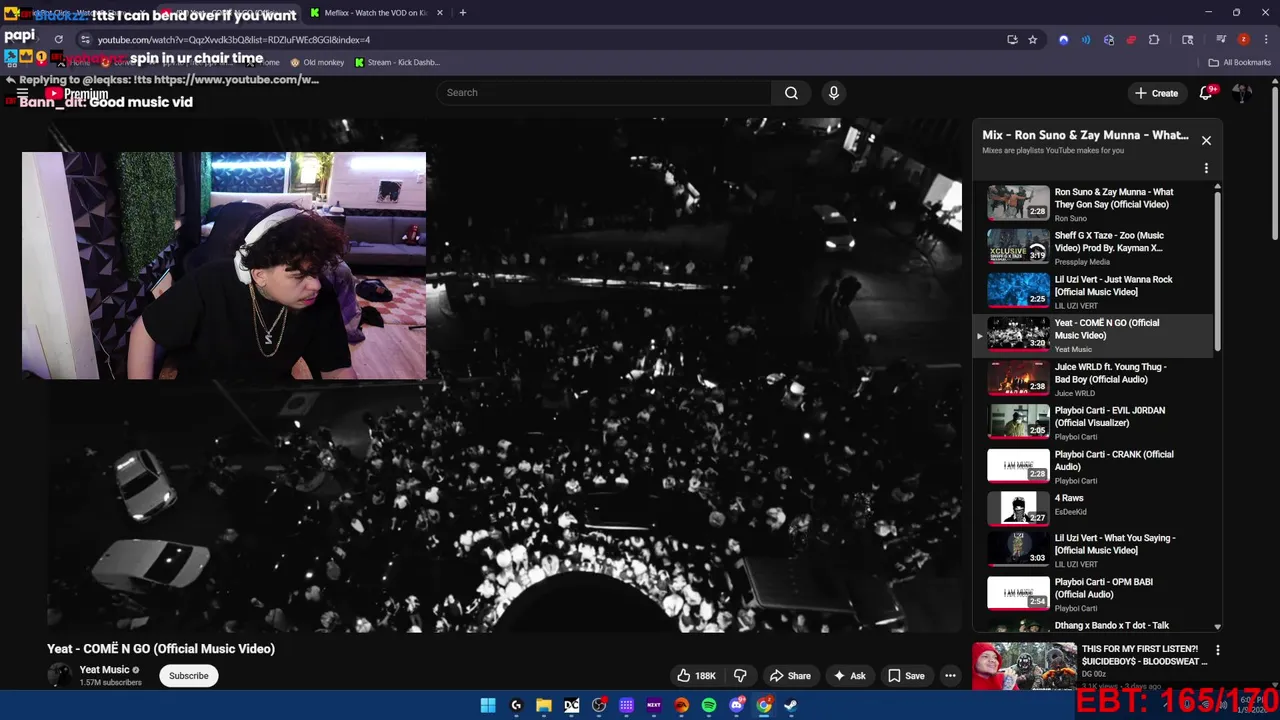Click the playlist panel scrollbar
Image resolution: width=1280 pixels, height=720 pixels.
[x=1217, y=270]
